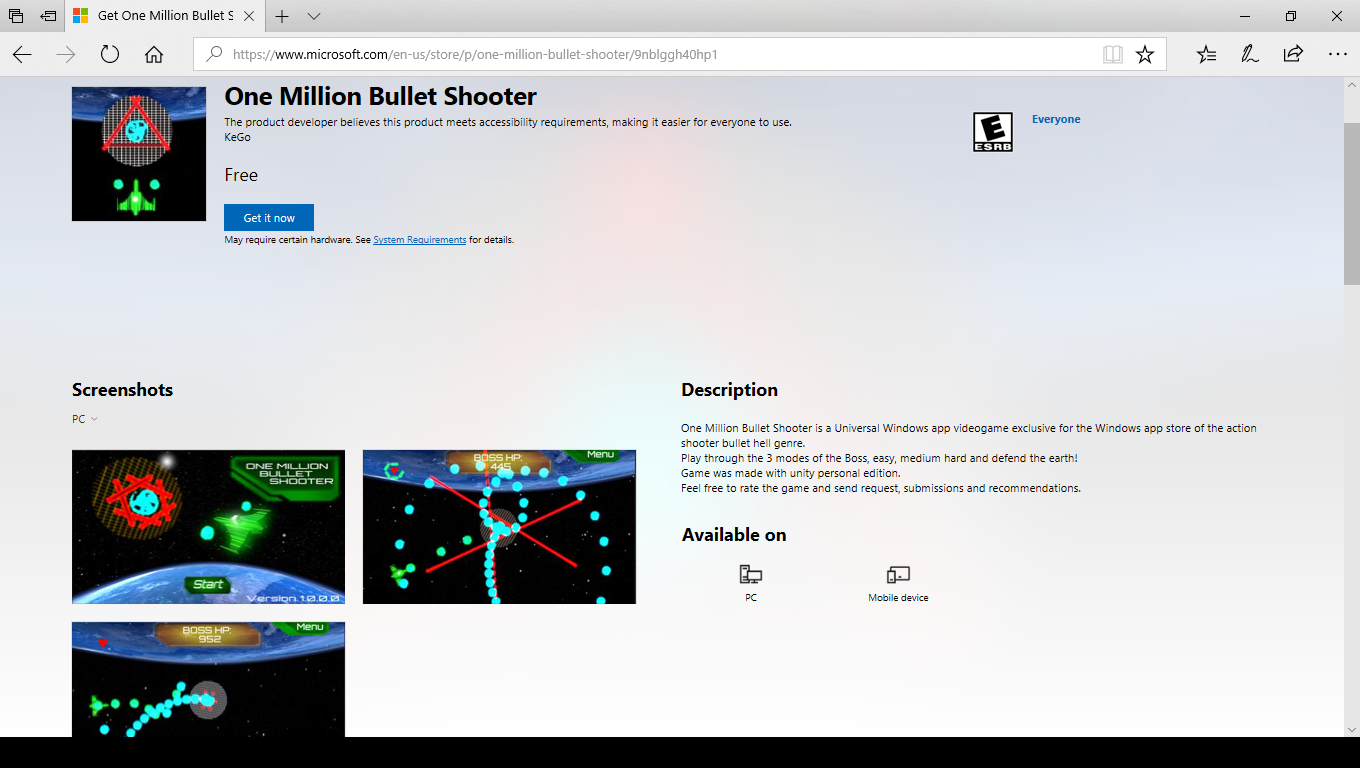Image resolution: width=1360 pixels, height=768 pixels.
Task: Open the System Requirements link
Action: (x=420, y=240)
